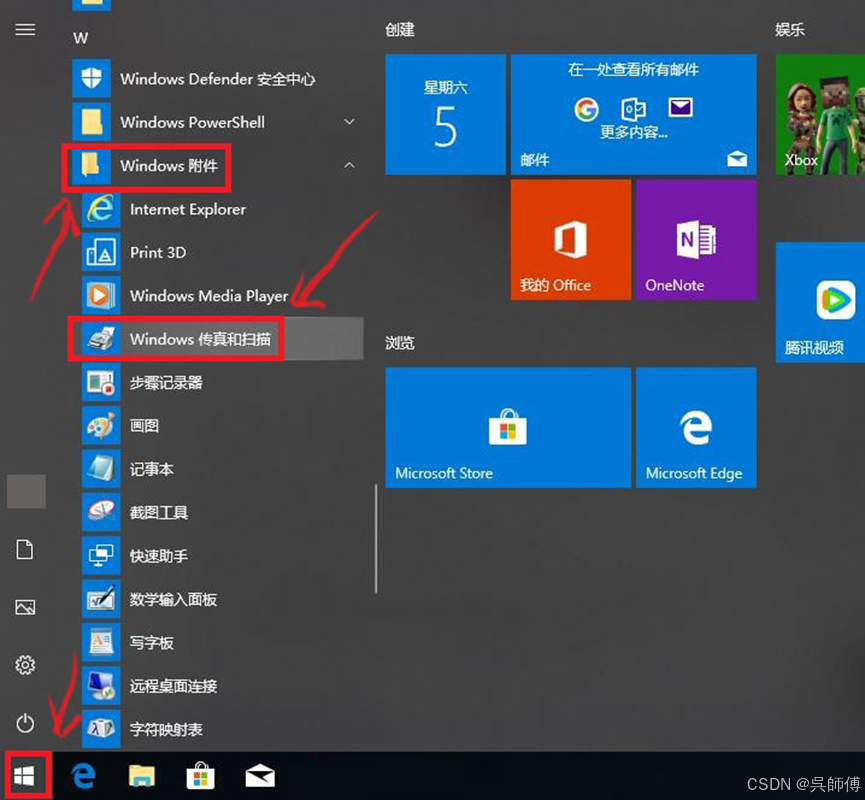Click the 创建 tile group header

400,30
